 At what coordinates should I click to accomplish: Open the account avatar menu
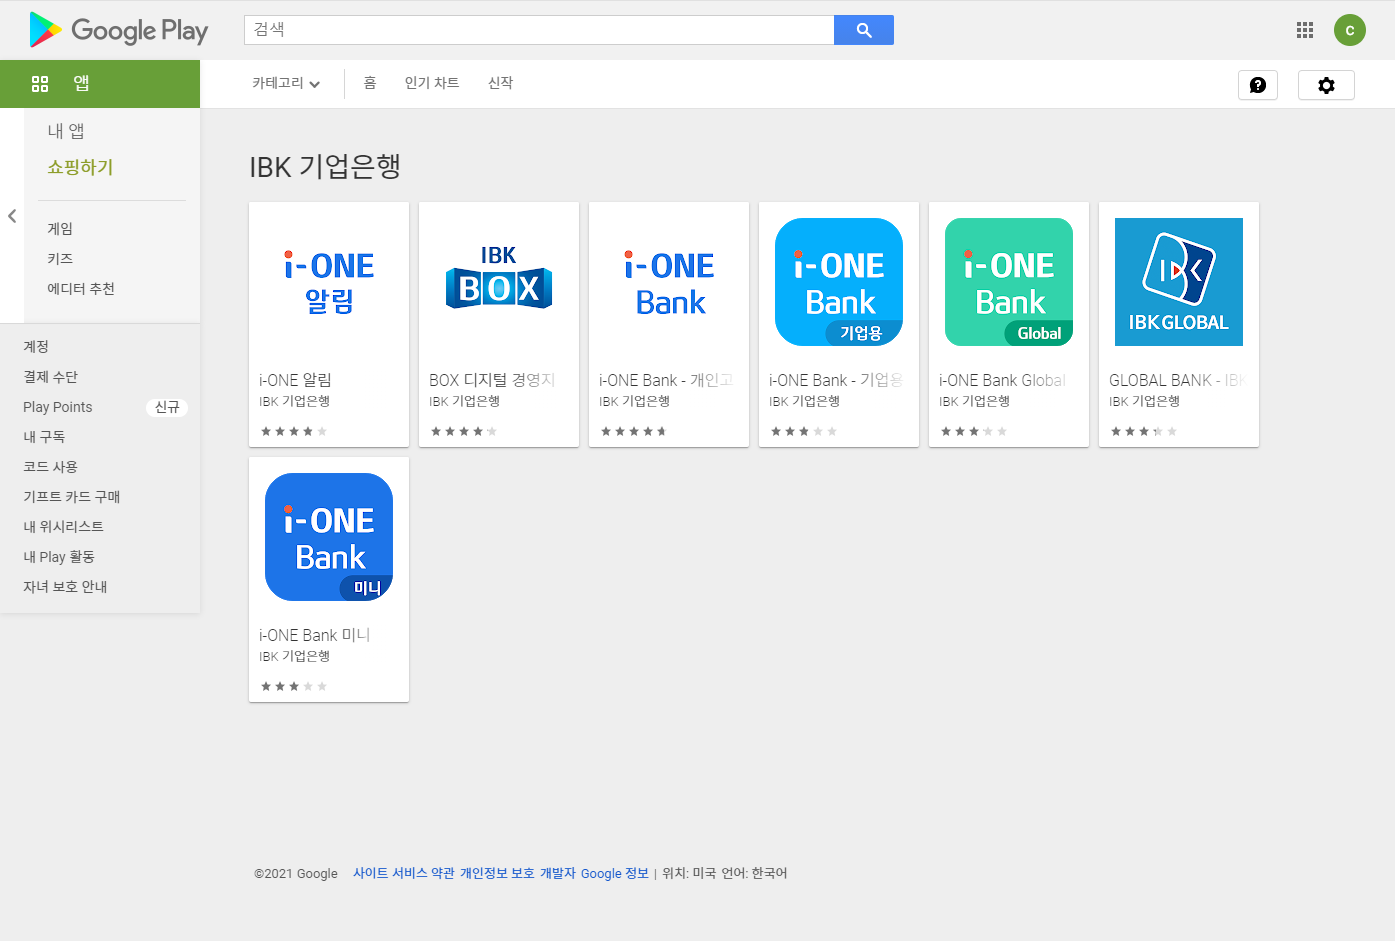(1350, 30)
